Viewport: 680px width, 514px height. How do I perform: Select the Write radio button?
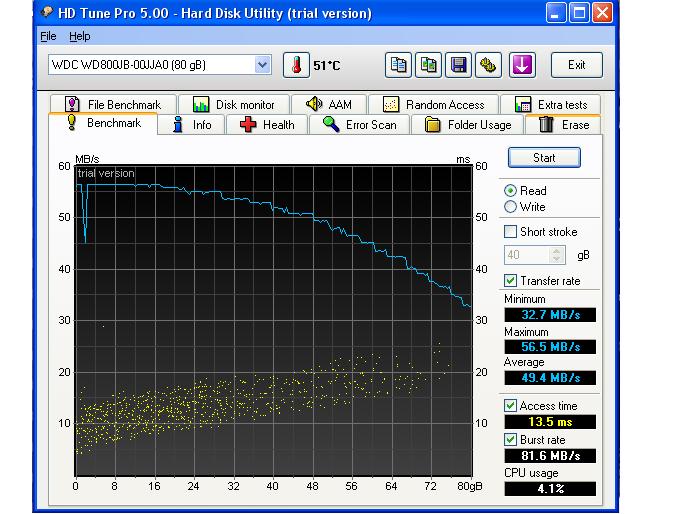pyautogui.click(x=510, y=207)
